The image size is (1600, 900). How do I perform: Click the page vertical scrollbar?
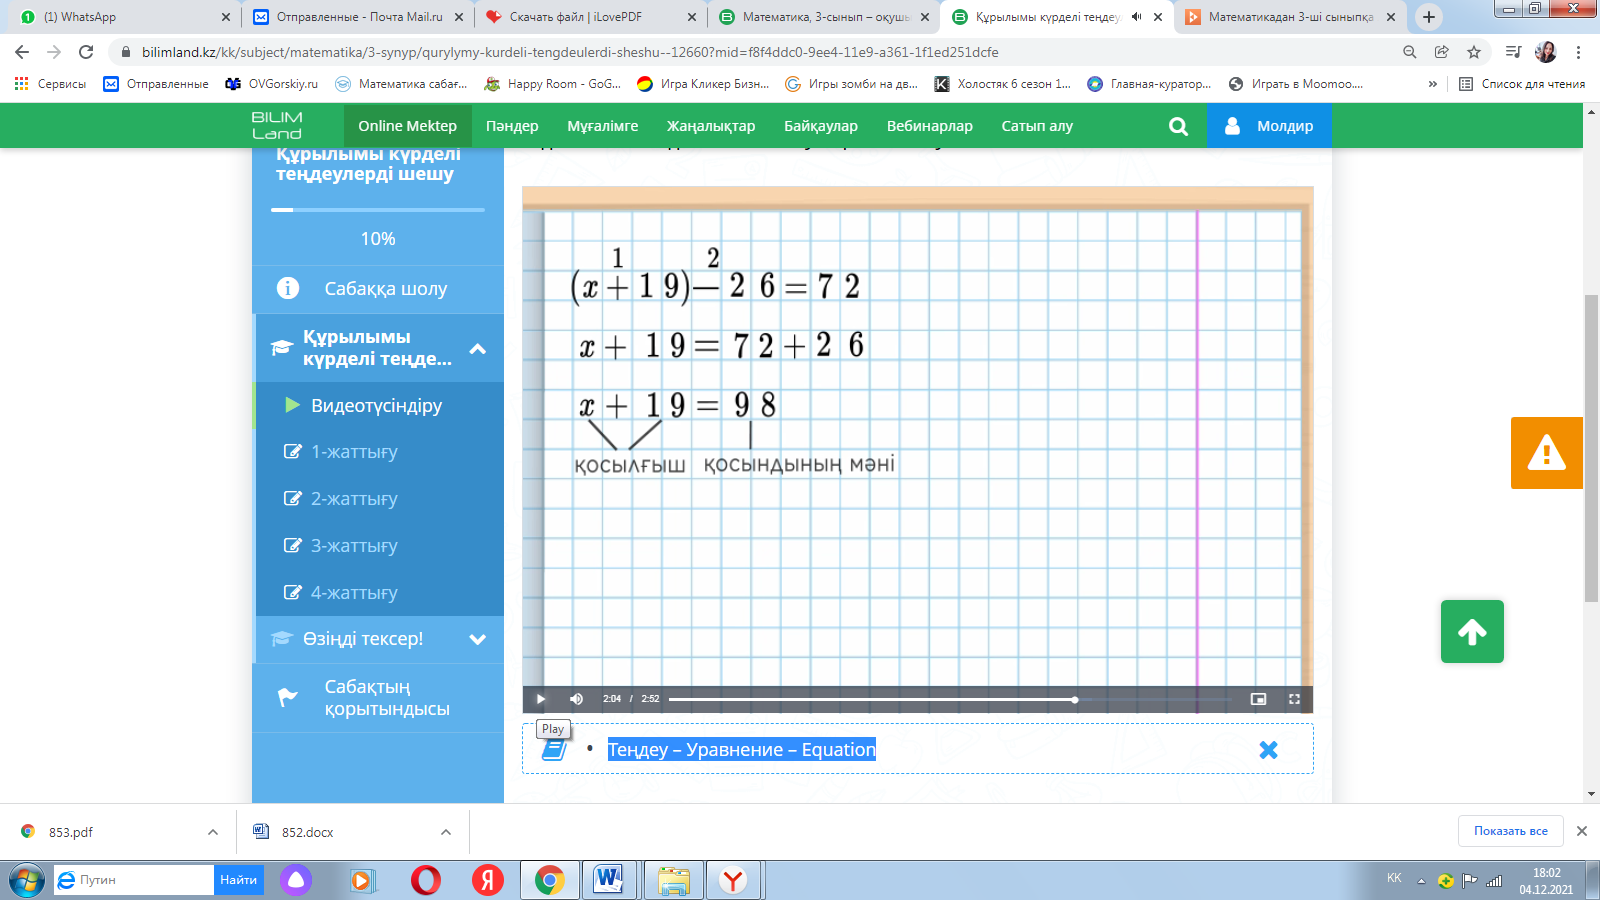click(1591, 448)
